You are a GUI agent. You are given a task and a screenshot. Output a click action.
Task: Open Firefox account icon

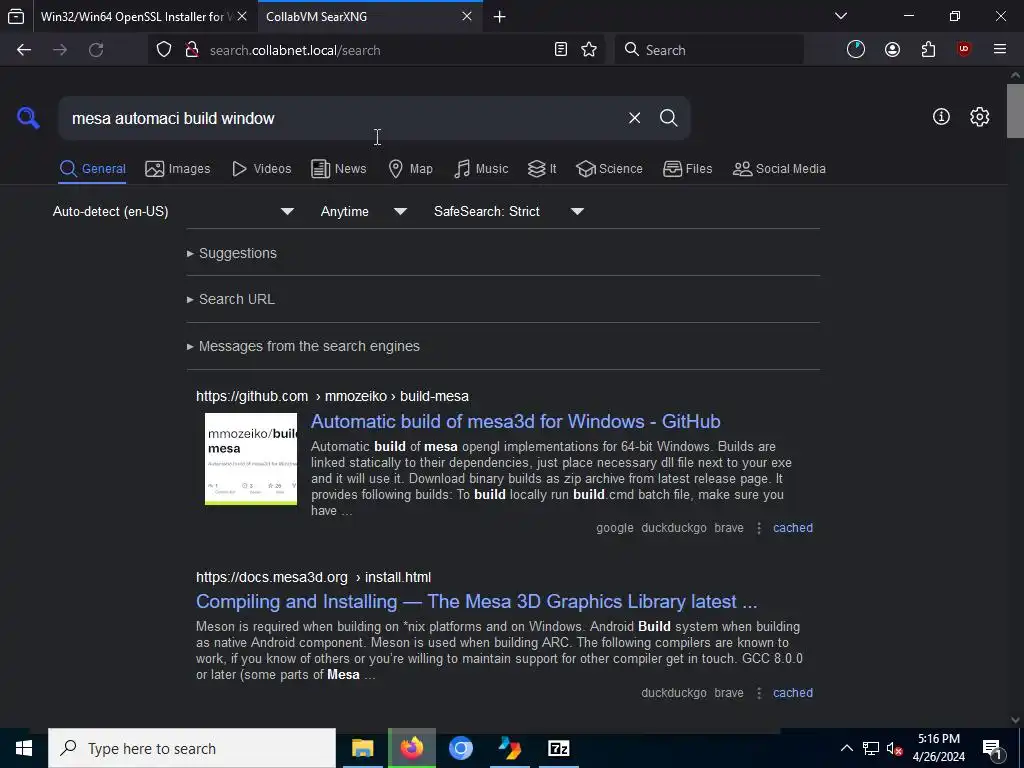click(892, 50)
